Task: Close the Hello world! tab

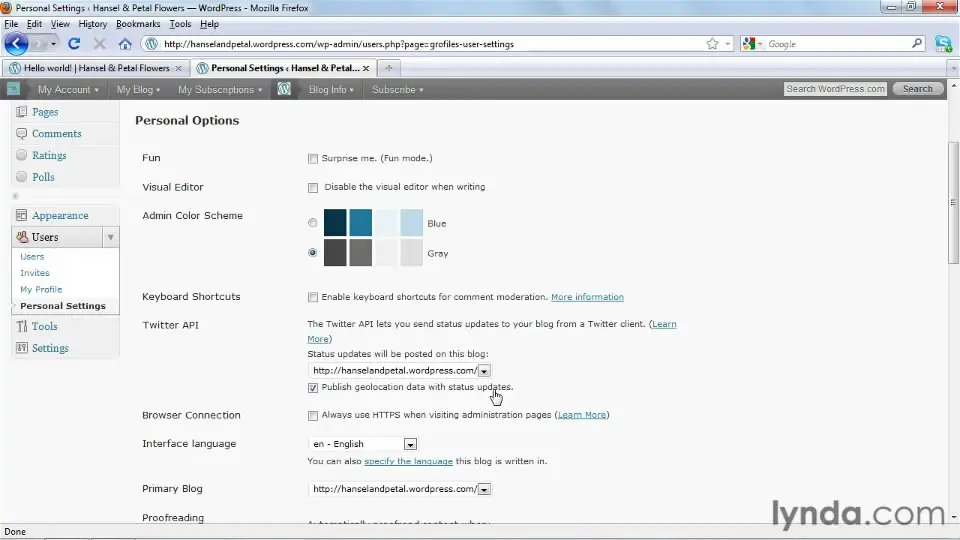Action: pyautogui.click(x=178, y=69)
